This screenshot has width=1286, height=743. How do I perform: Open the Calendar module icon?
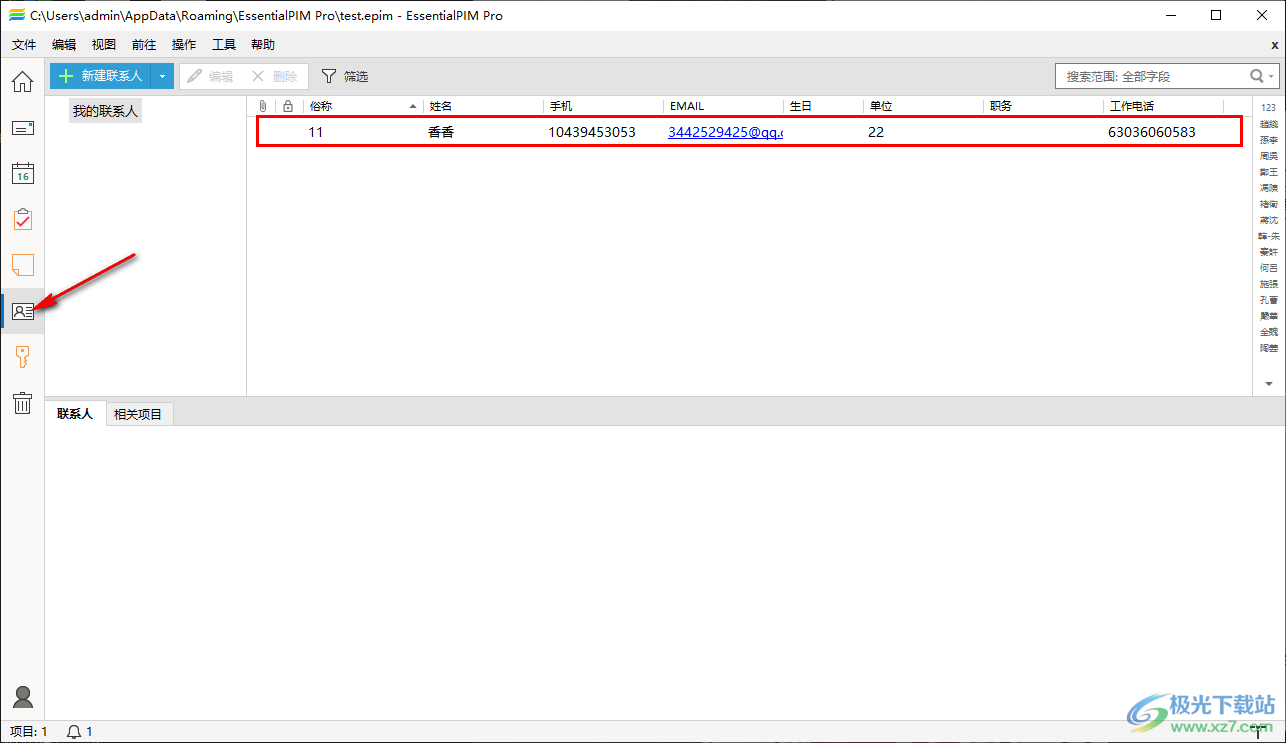pyautogui.click(x=22, y=173)
